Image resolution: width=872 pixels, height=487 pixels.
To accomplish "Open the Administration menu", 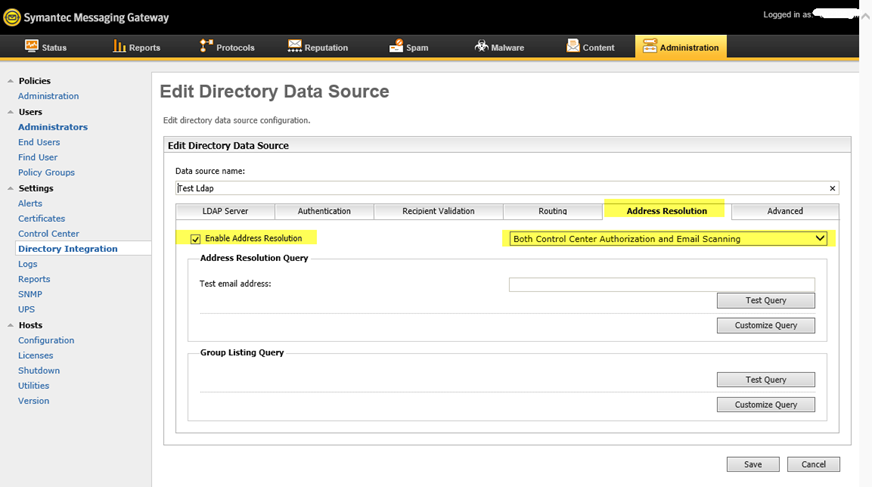I will coord(681,47).
